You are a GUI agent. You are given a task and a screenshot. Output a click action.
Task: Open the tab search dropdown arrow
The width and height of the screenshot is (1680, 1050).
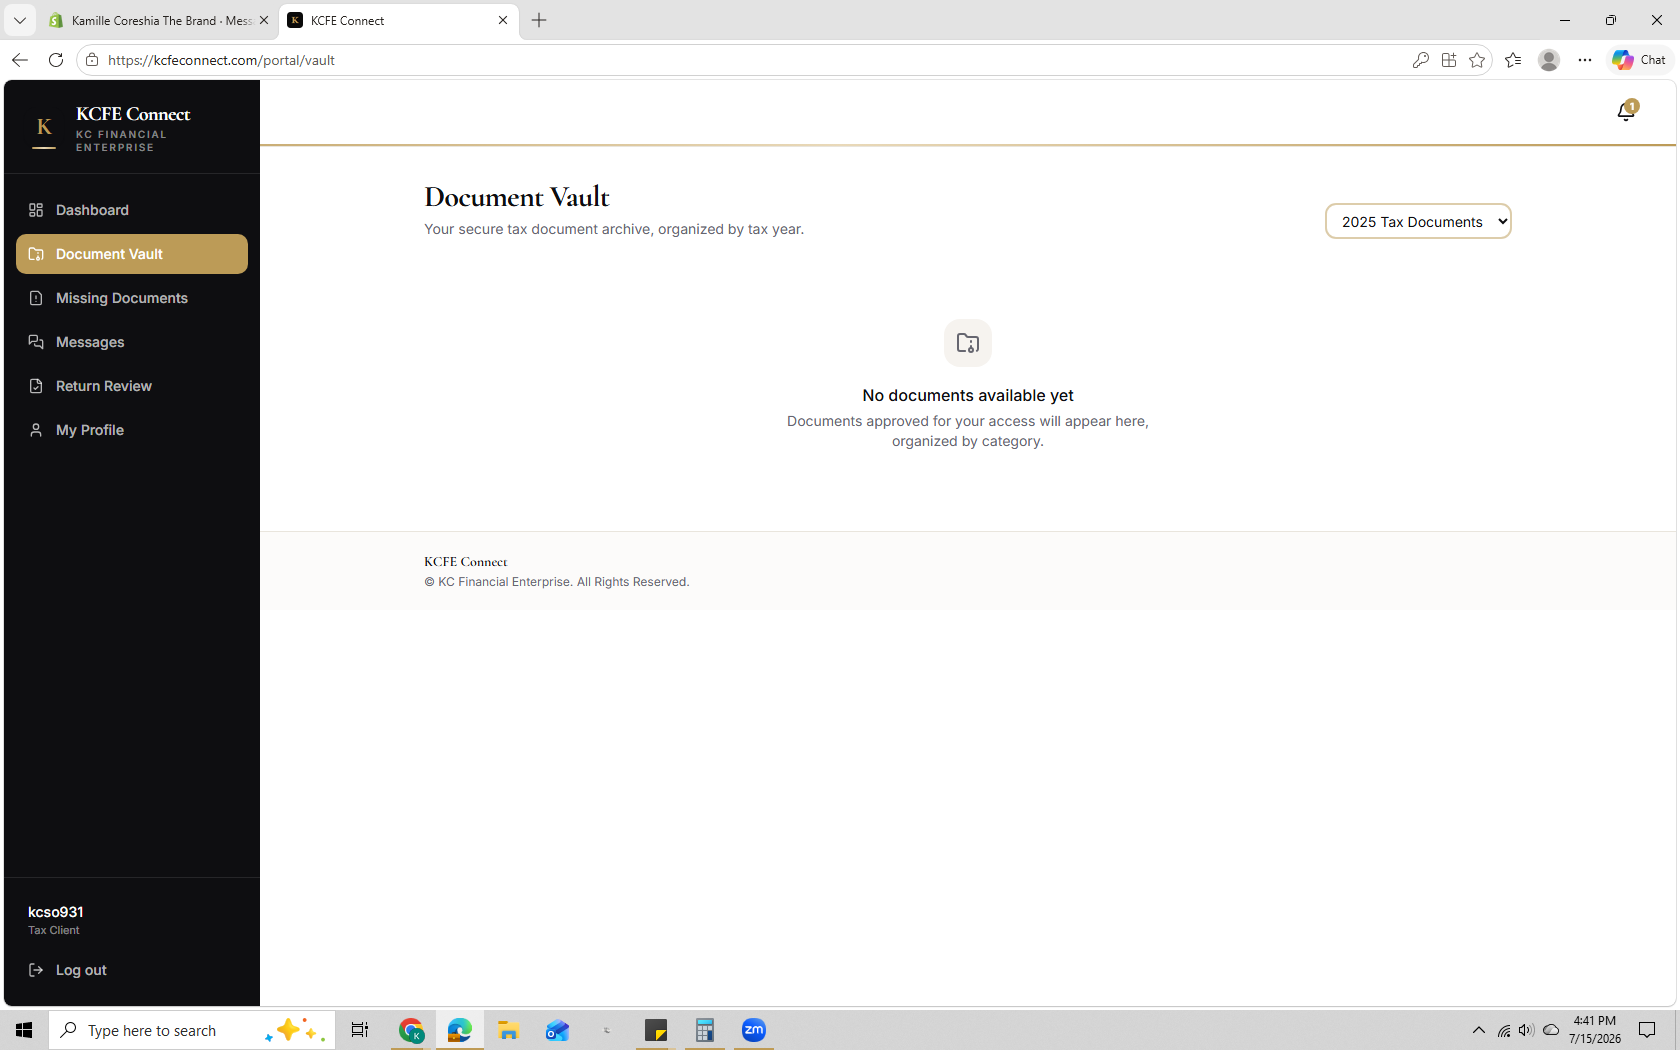coord(20,20)
